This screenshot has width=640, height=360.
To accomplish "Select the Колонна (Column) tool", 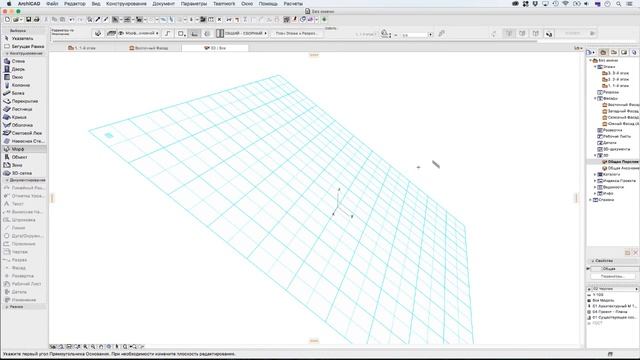I will point(20,85).
